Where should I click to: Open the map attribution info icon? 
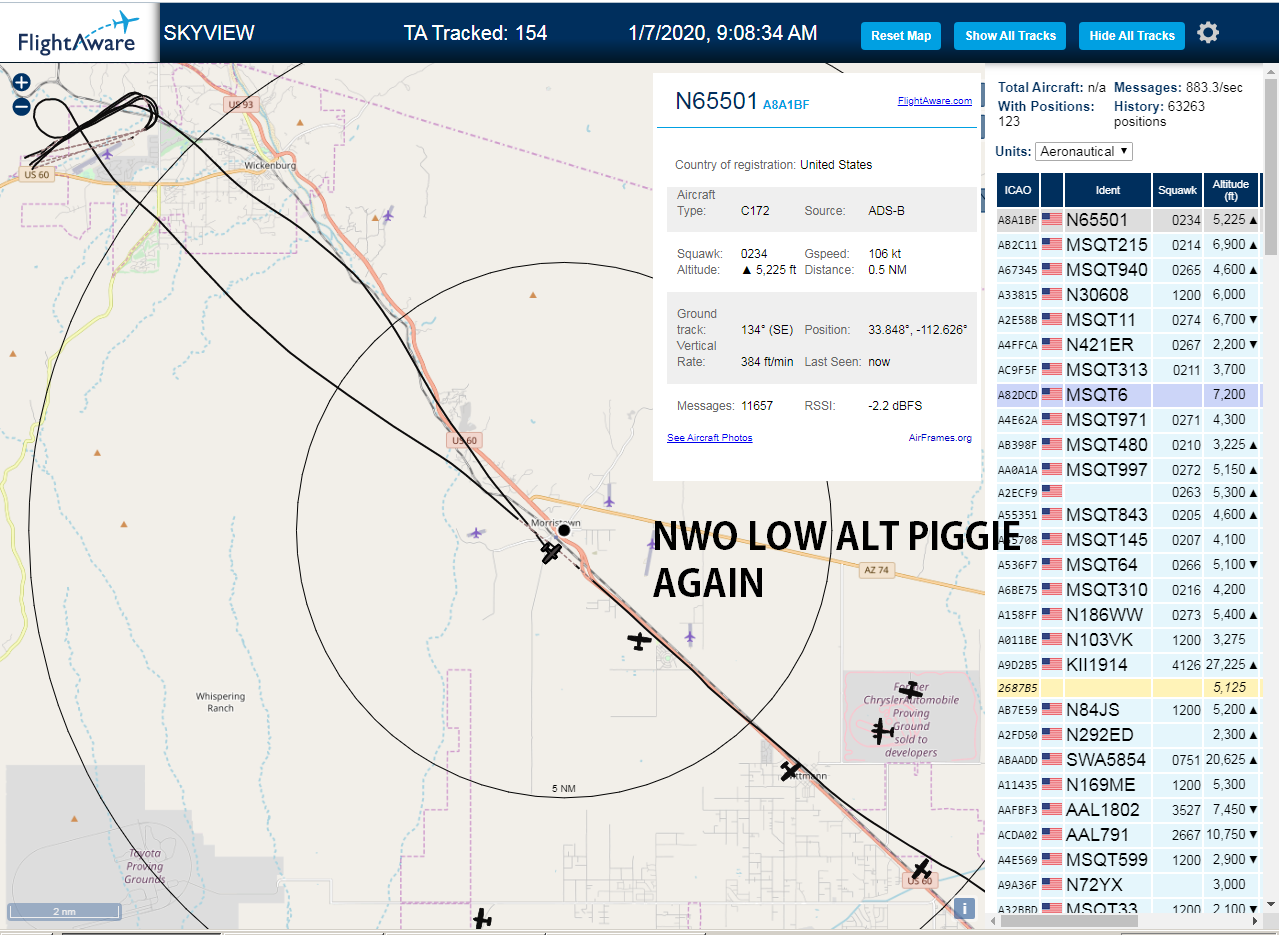pyautogui.click(x=964, y=908)
